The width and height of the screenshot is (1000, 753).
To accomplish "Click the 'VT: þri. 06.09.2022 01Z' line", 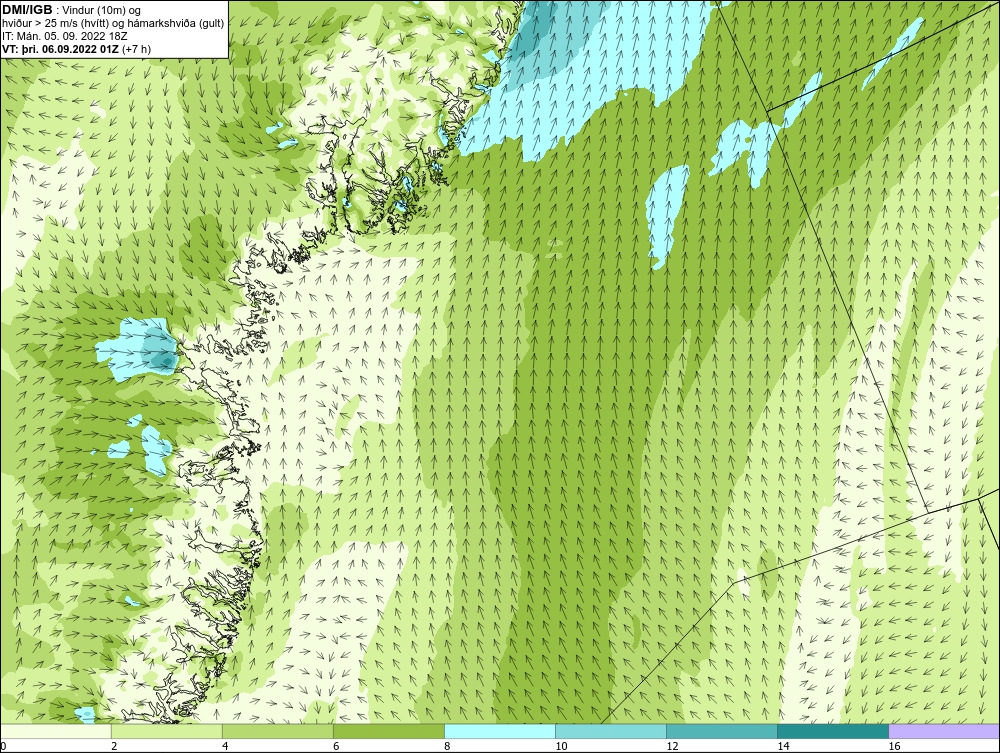I will tap(60, 48).
